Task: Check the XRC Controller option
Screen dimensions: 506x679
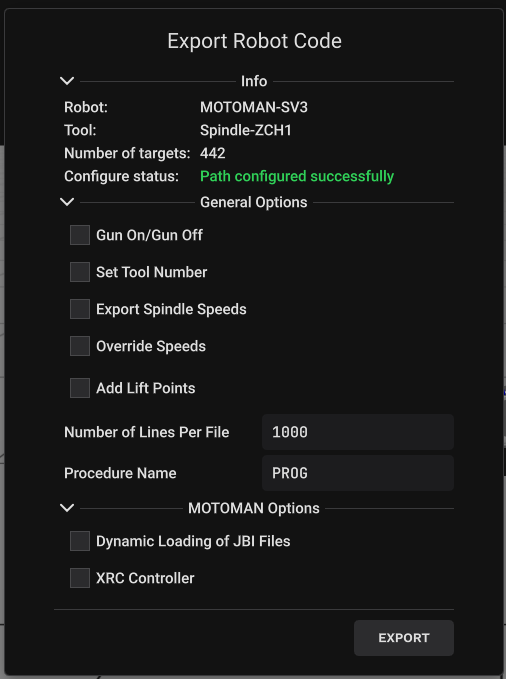Action: click(x=80, y=578)
